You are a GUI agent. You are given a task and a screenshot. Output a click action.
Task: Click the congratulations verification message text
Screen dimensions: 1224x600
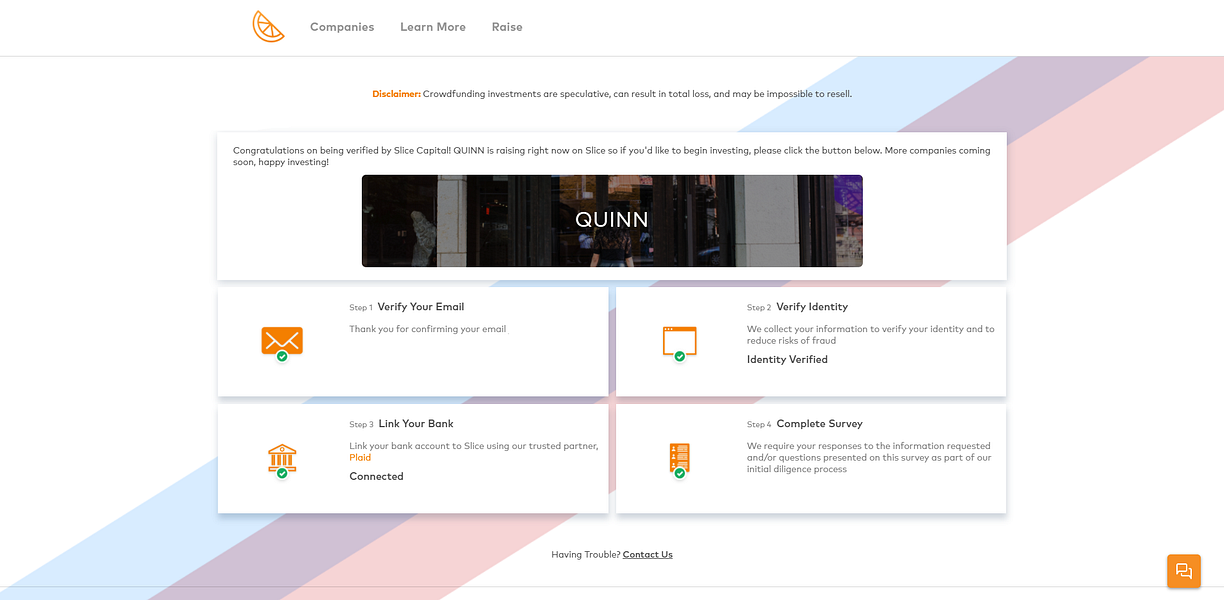click(x=612, y=156)
